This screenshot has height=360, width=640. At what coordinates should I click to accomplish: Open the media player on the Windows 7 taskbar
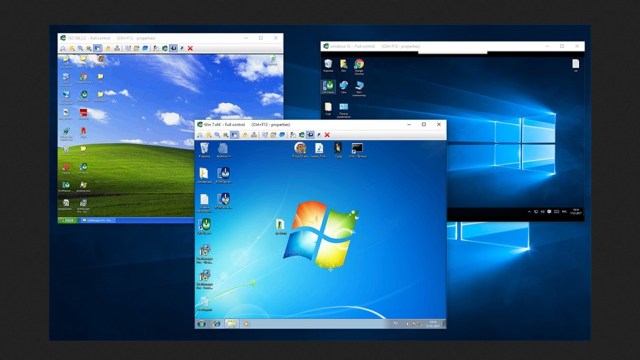click(x=246, y=324)
